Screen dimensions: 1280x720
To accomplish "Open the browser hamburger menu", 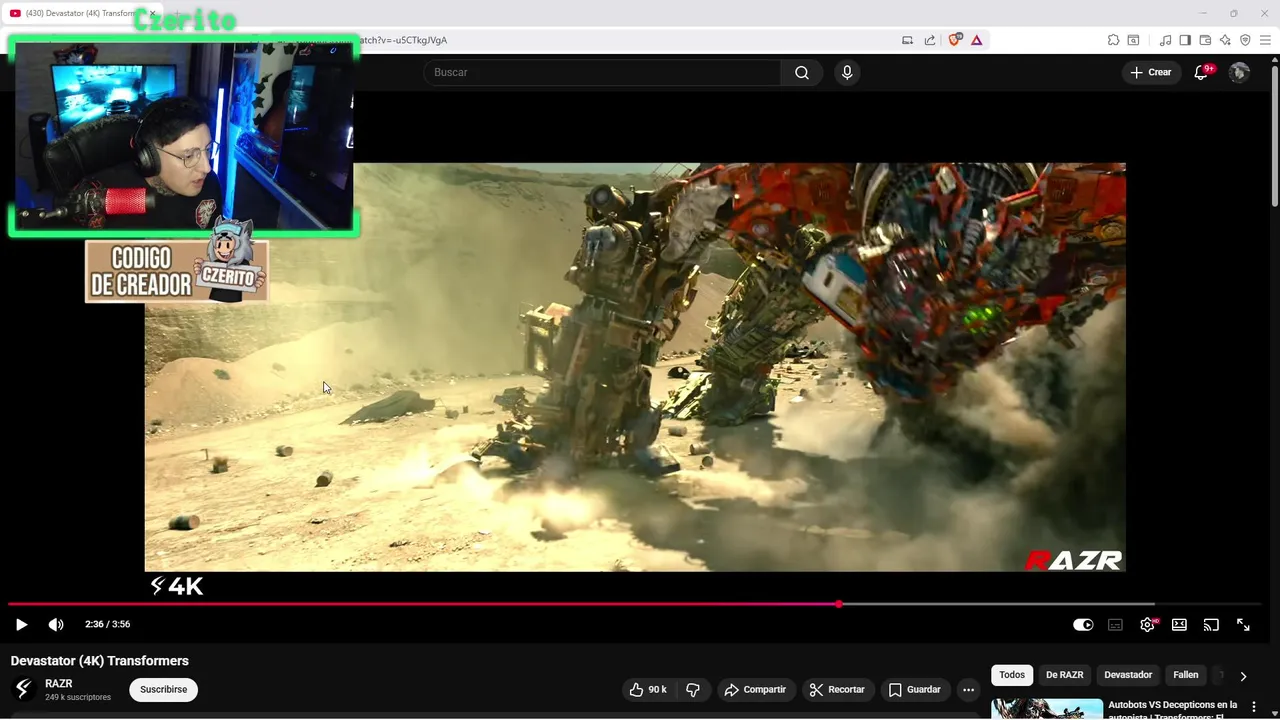I will click(1265, 40).
